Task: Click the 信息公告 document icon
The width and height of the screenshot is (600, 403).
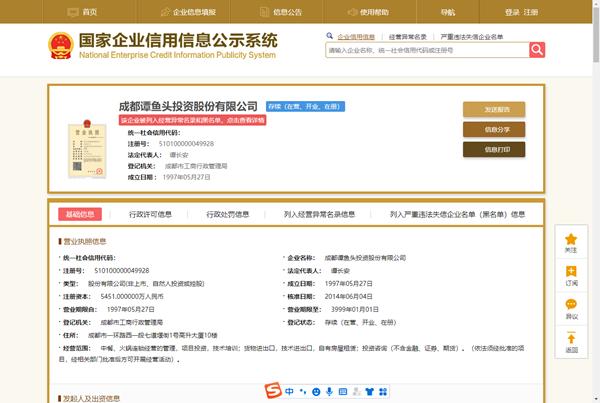Action: point(264,12)
